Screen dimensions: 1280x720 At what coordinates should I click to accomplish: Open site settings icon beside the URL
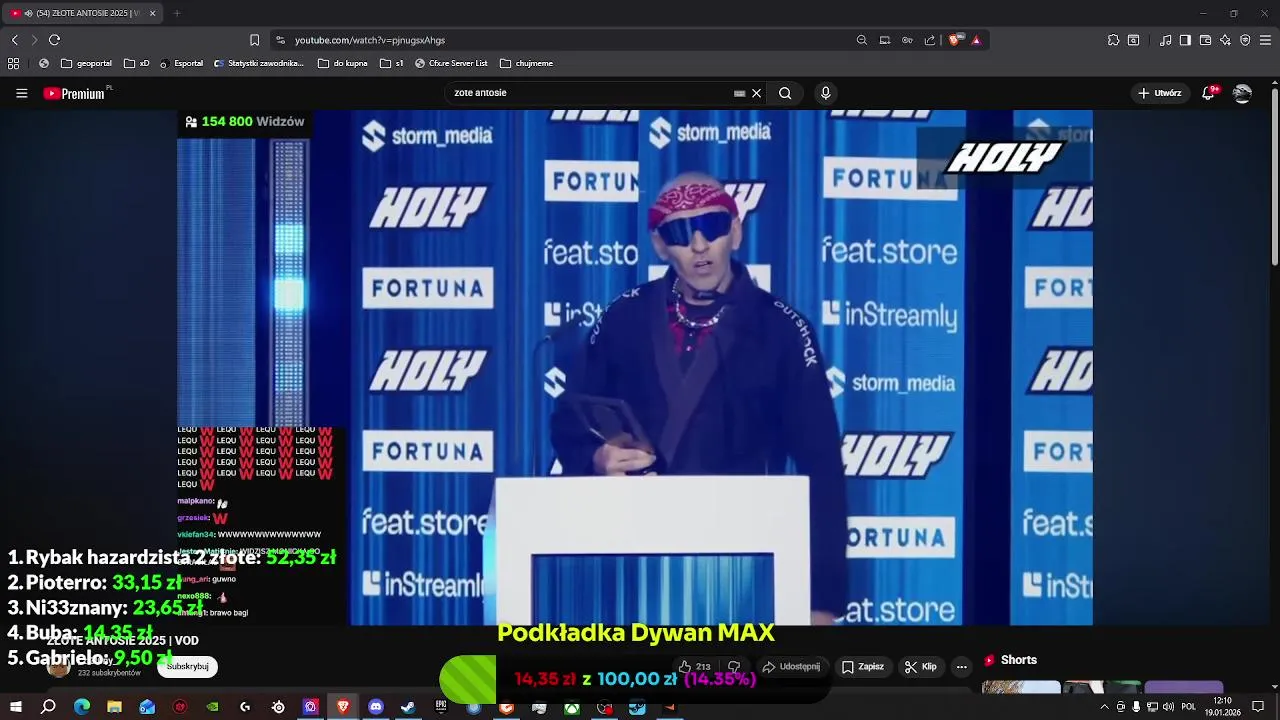tap(280, 40)
